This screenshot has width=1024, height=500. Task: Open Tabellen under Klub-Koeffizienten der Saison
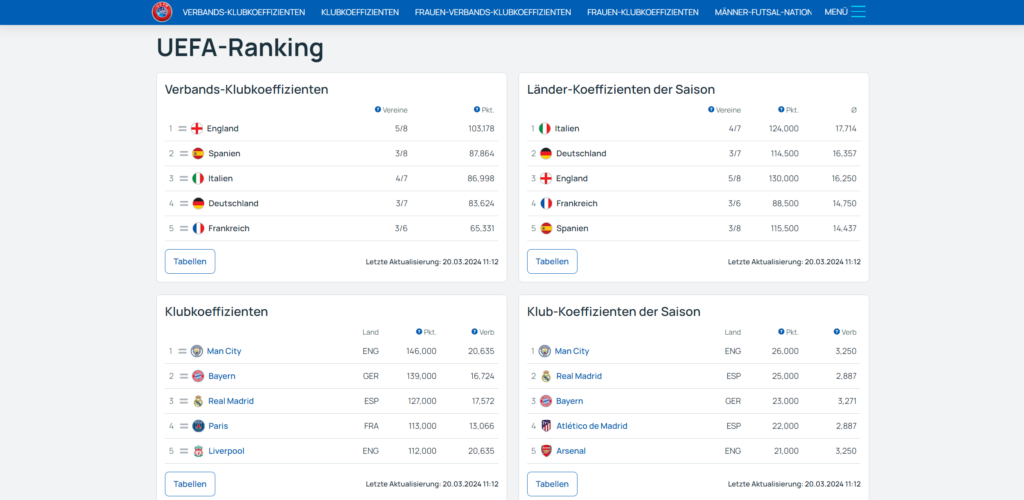coord(552,484)
